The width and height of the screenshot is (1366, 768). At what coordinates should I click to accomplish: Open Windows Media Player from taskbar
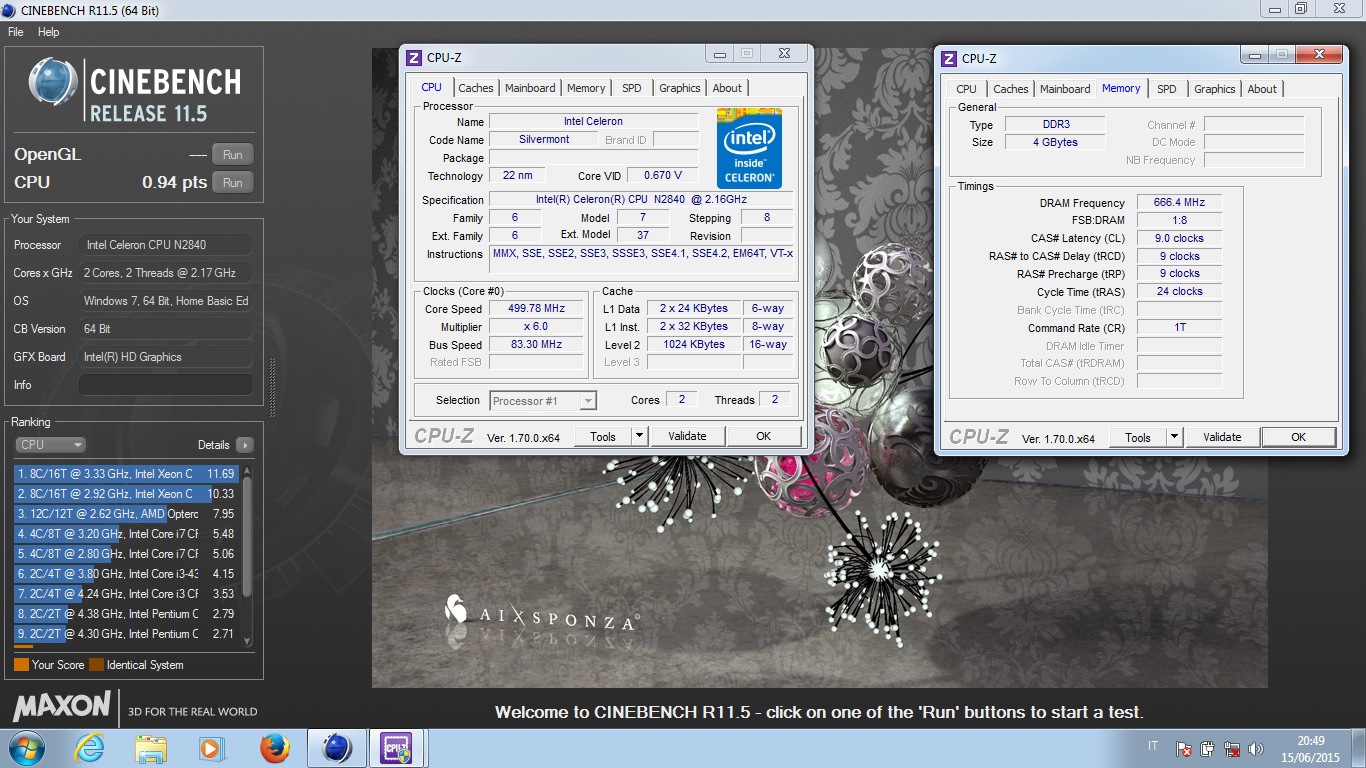pyautogui.click(x=212, y=748)
